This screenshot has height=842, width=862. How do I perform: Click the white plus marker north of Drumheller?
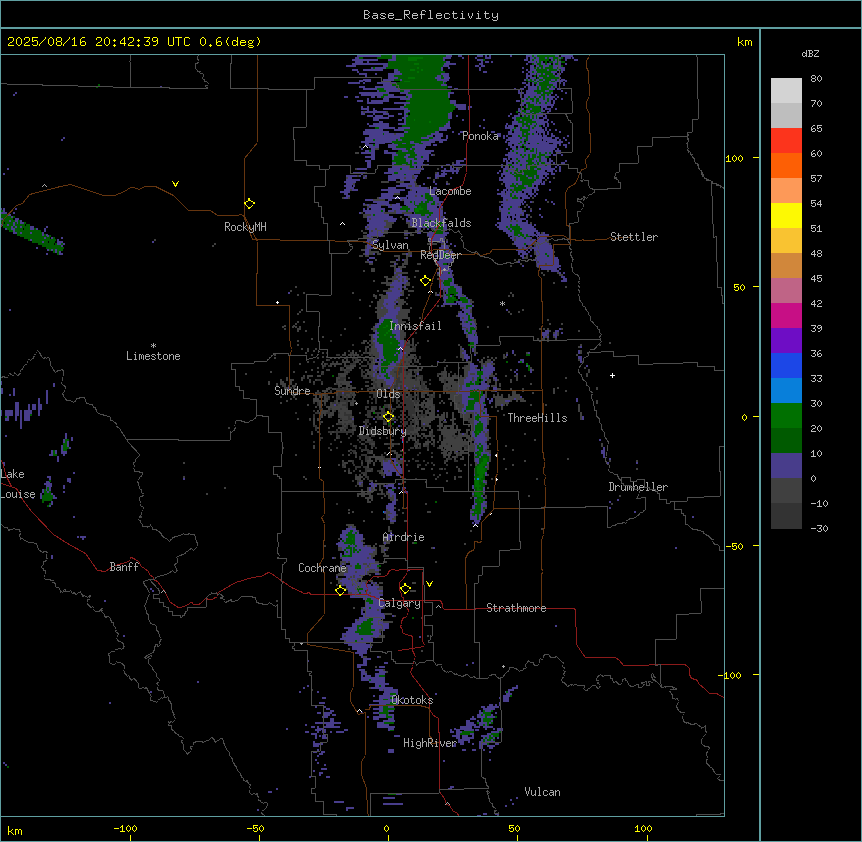coord(612,375)
